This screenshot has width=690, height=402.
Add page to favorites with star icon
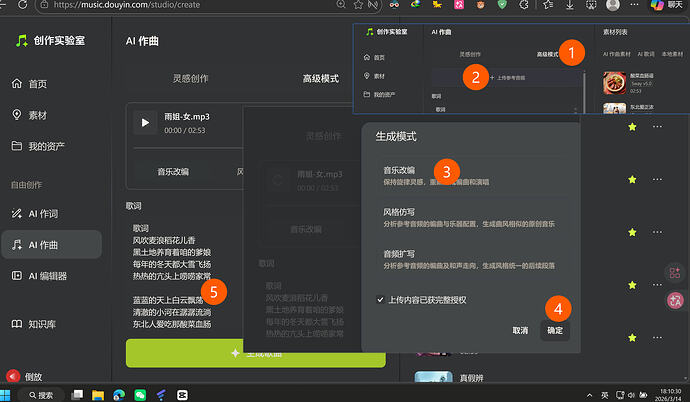pyautogui.click(x=359, y=5)
